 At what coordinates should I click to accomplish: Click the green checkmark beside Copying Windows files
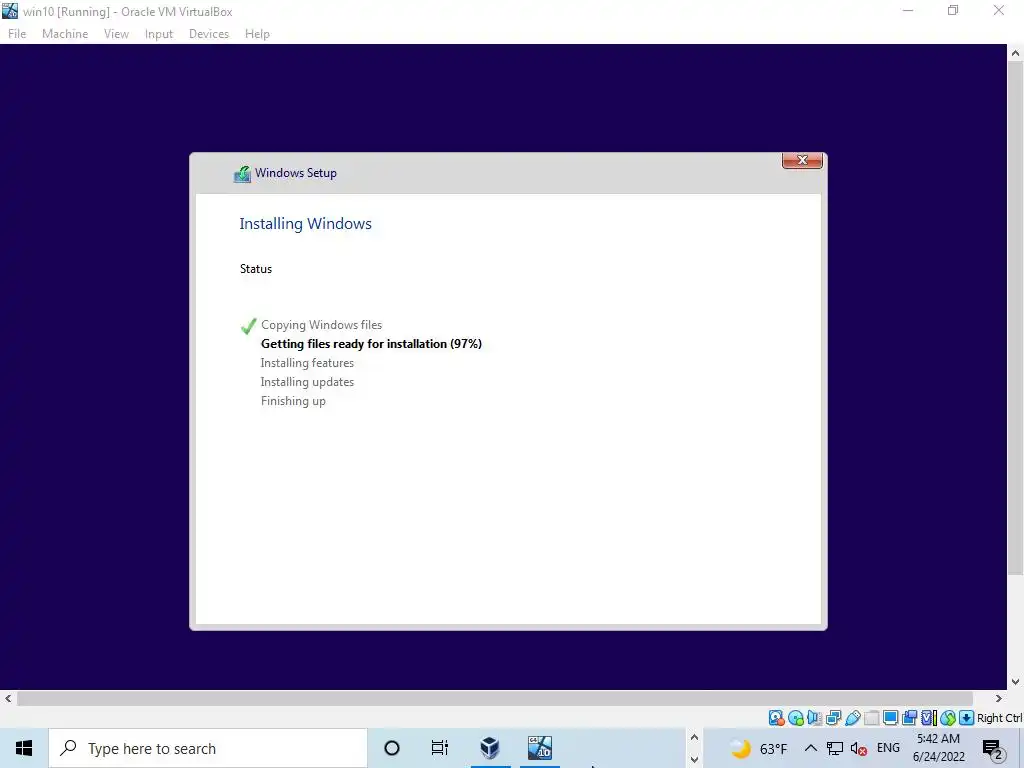tap(248, 325)
